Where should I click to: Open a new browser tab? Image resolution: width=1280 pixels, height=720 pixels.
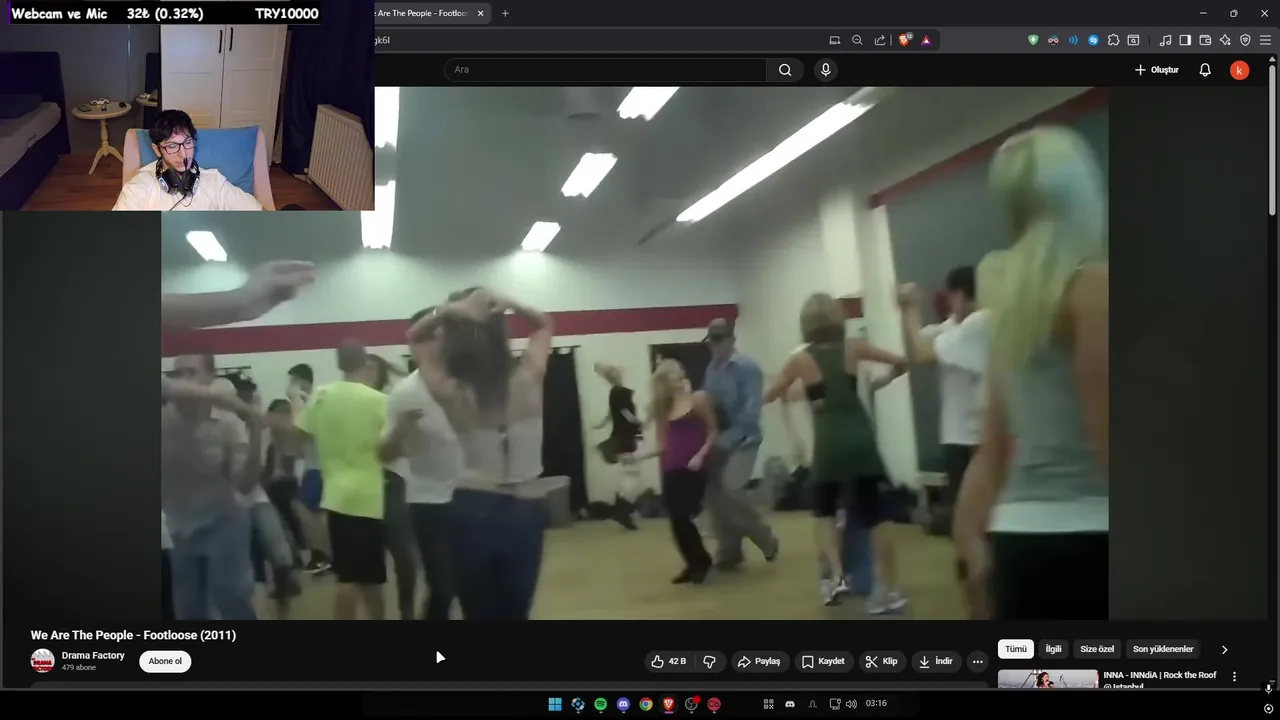(505, 13)
